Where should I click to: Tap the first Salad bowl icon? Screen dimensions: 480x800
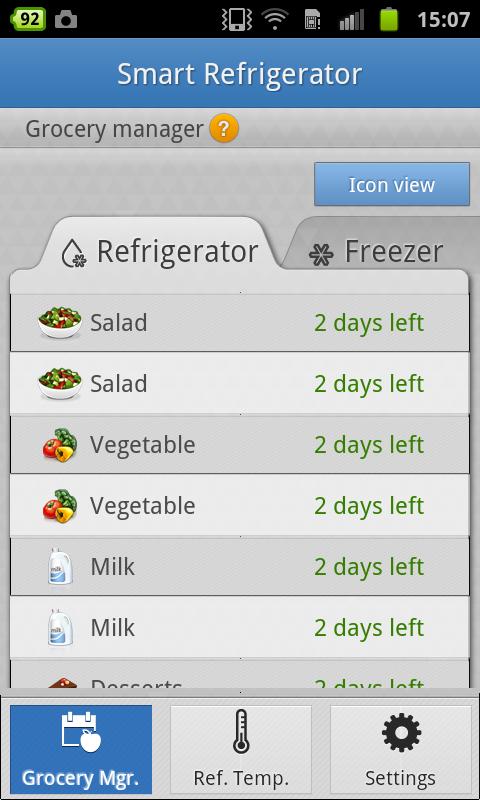tap(60, 322)
